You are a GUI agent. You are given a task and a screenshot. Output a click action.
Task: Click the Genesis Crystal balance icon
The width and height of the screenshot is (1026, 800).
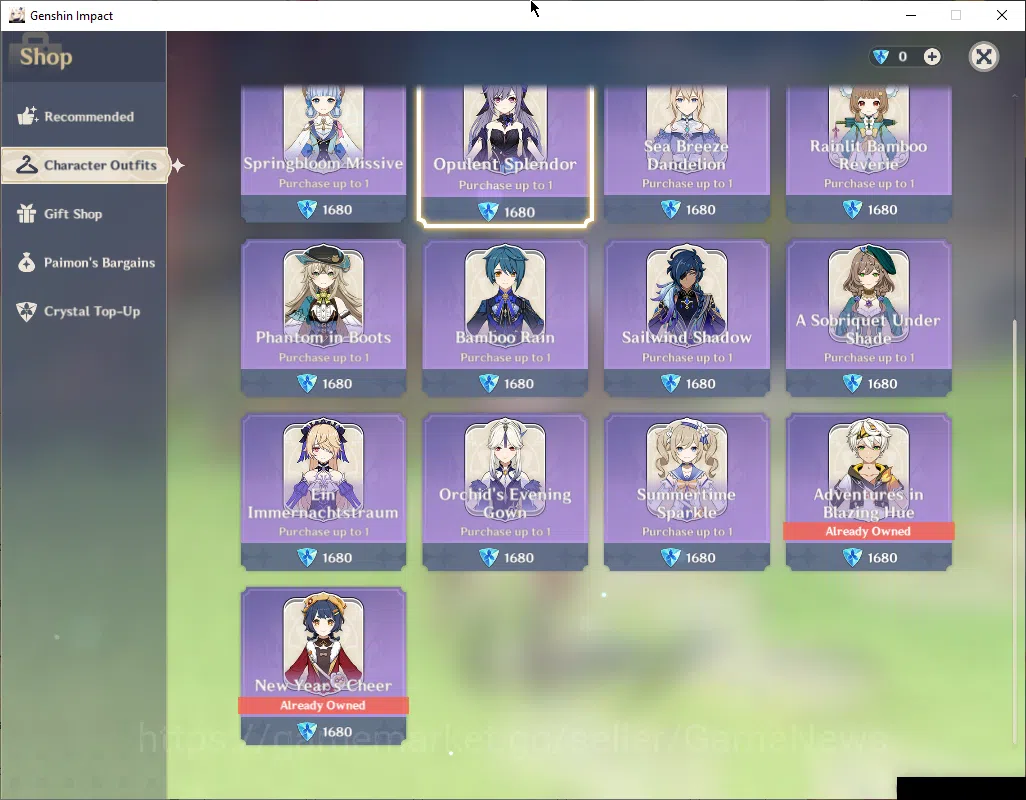coord(881,57)
